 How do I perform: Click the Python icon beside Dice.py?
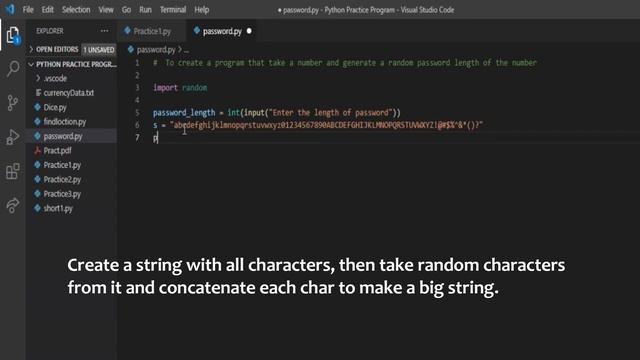coord(38,107)
